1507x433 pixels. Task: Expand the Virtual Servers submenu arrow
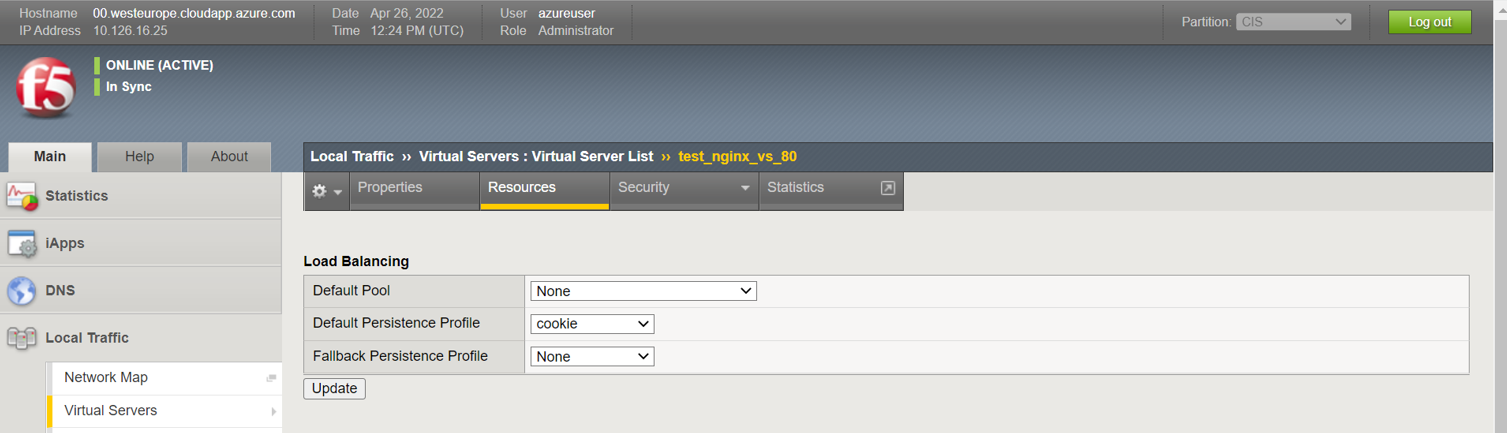273,411
